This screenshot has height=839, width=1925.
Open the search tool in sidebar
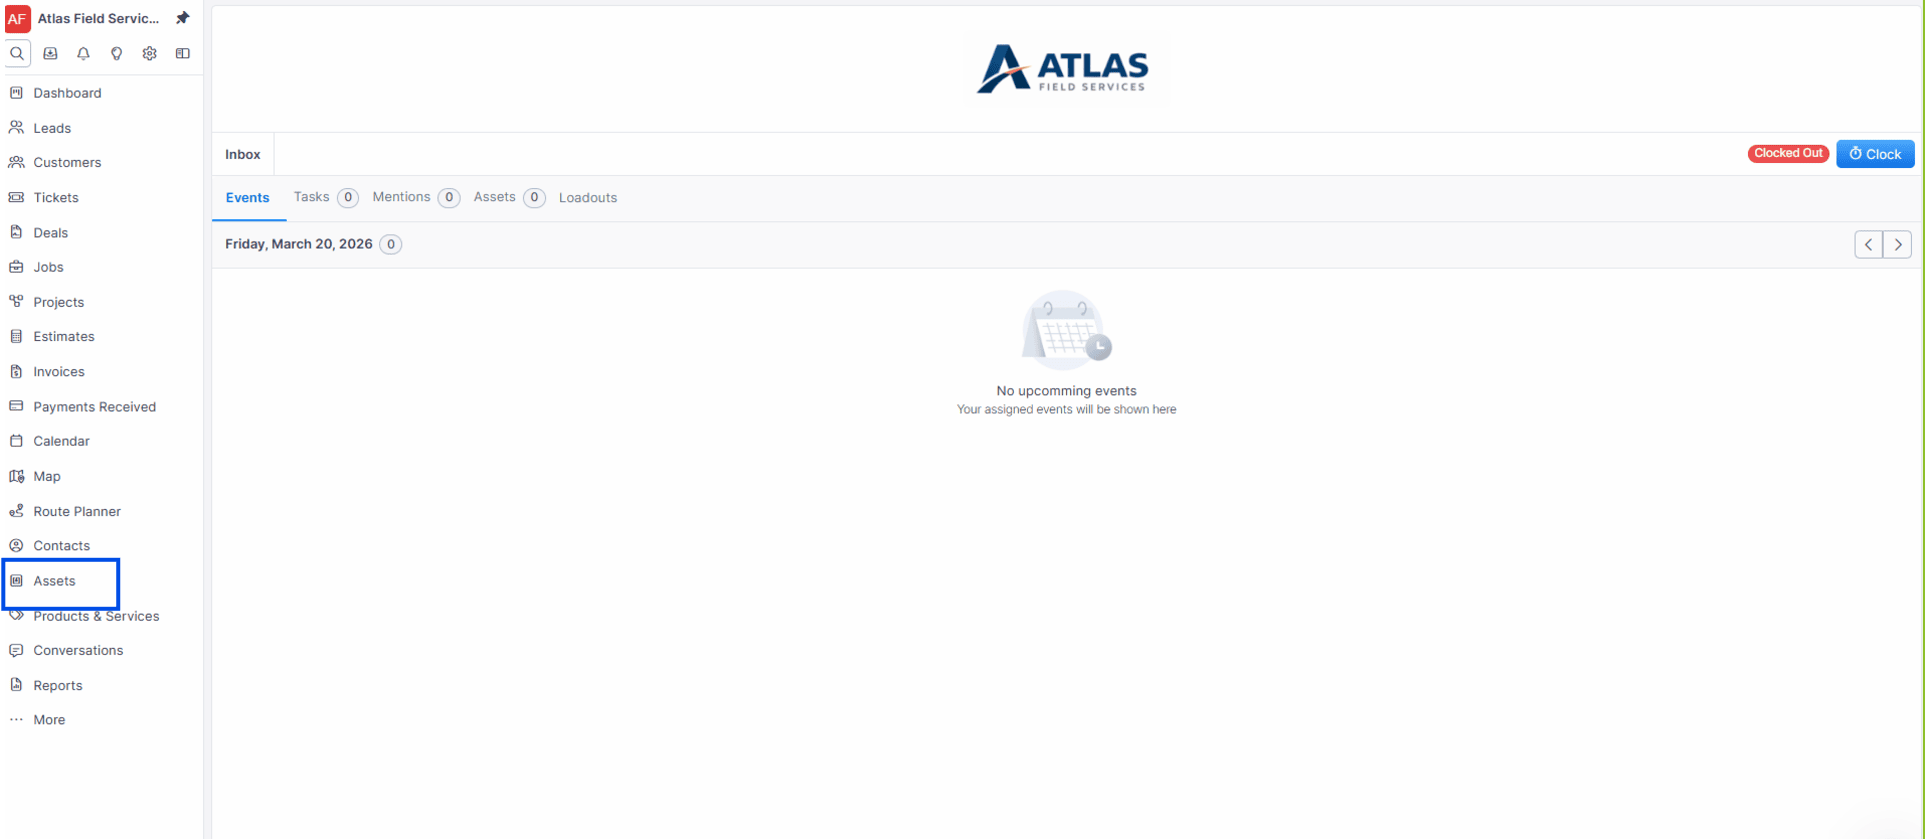(17, 53)
